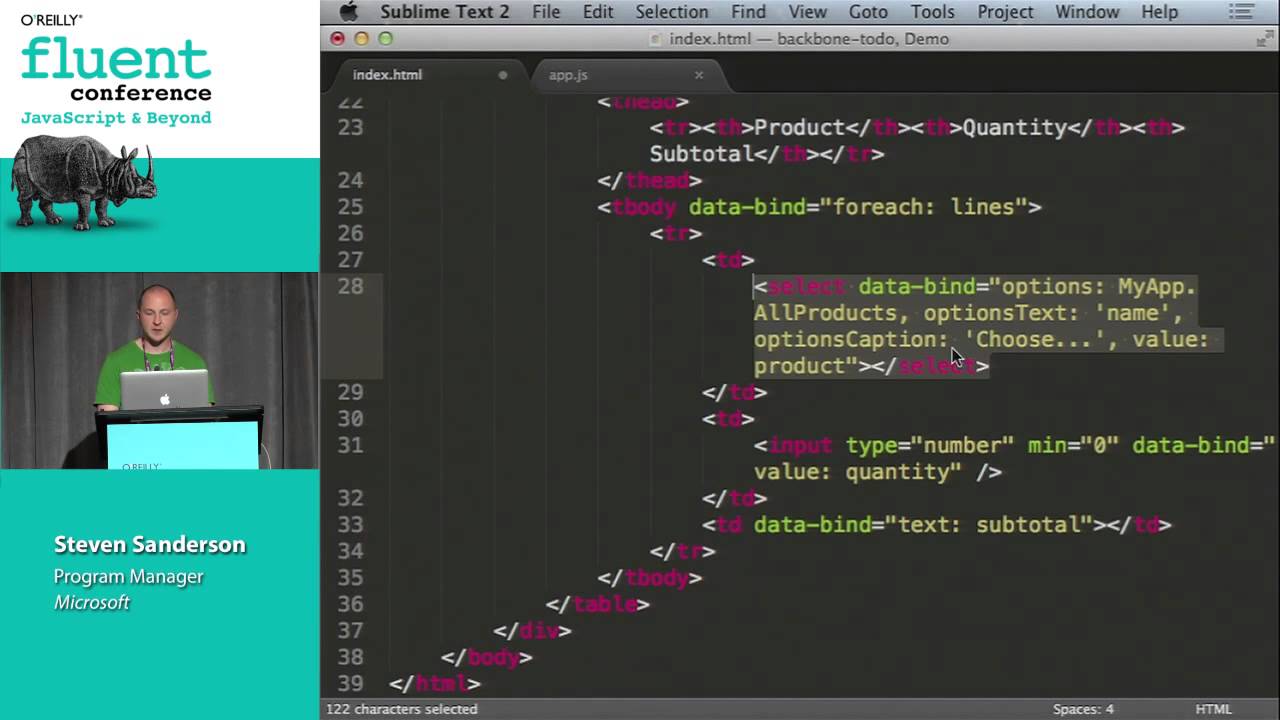Open the Selection menu
This screenshot has height=720, width=1280.
(672, 12)
